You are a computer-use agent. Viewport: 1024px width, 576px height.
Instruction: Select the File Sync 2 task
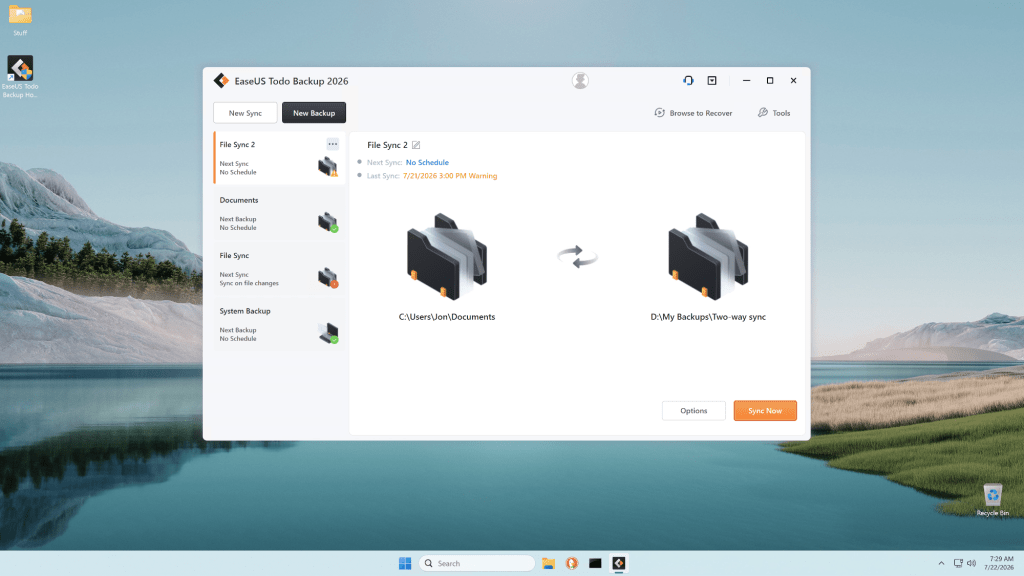click(280, 157)
